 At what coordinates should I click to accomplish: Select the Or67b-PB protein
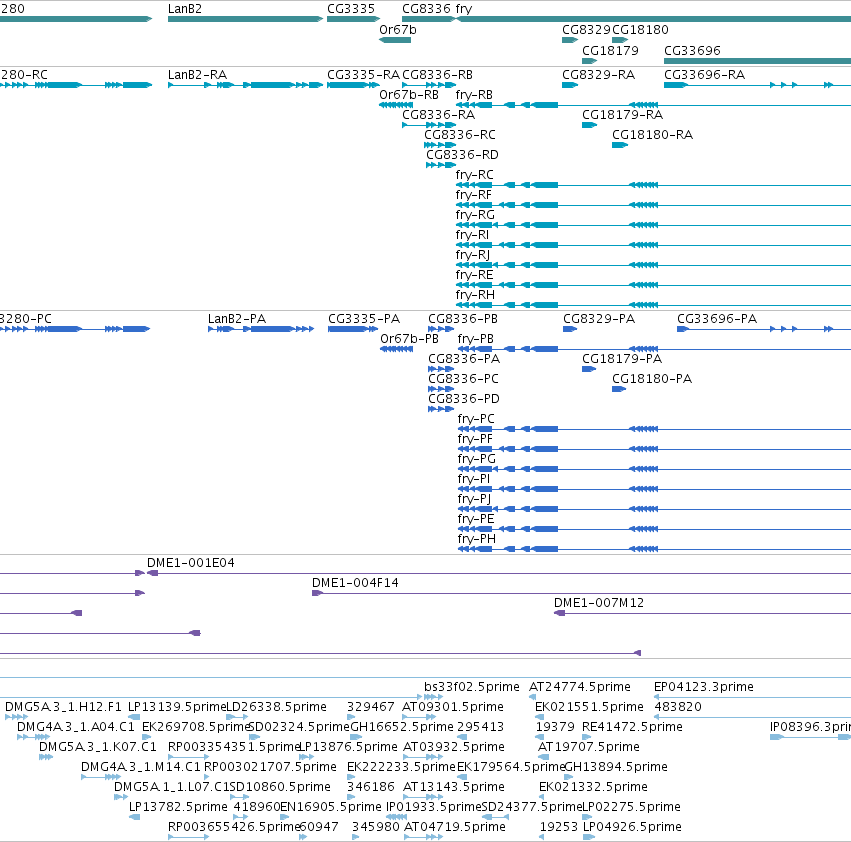click(x=397, y=349)
